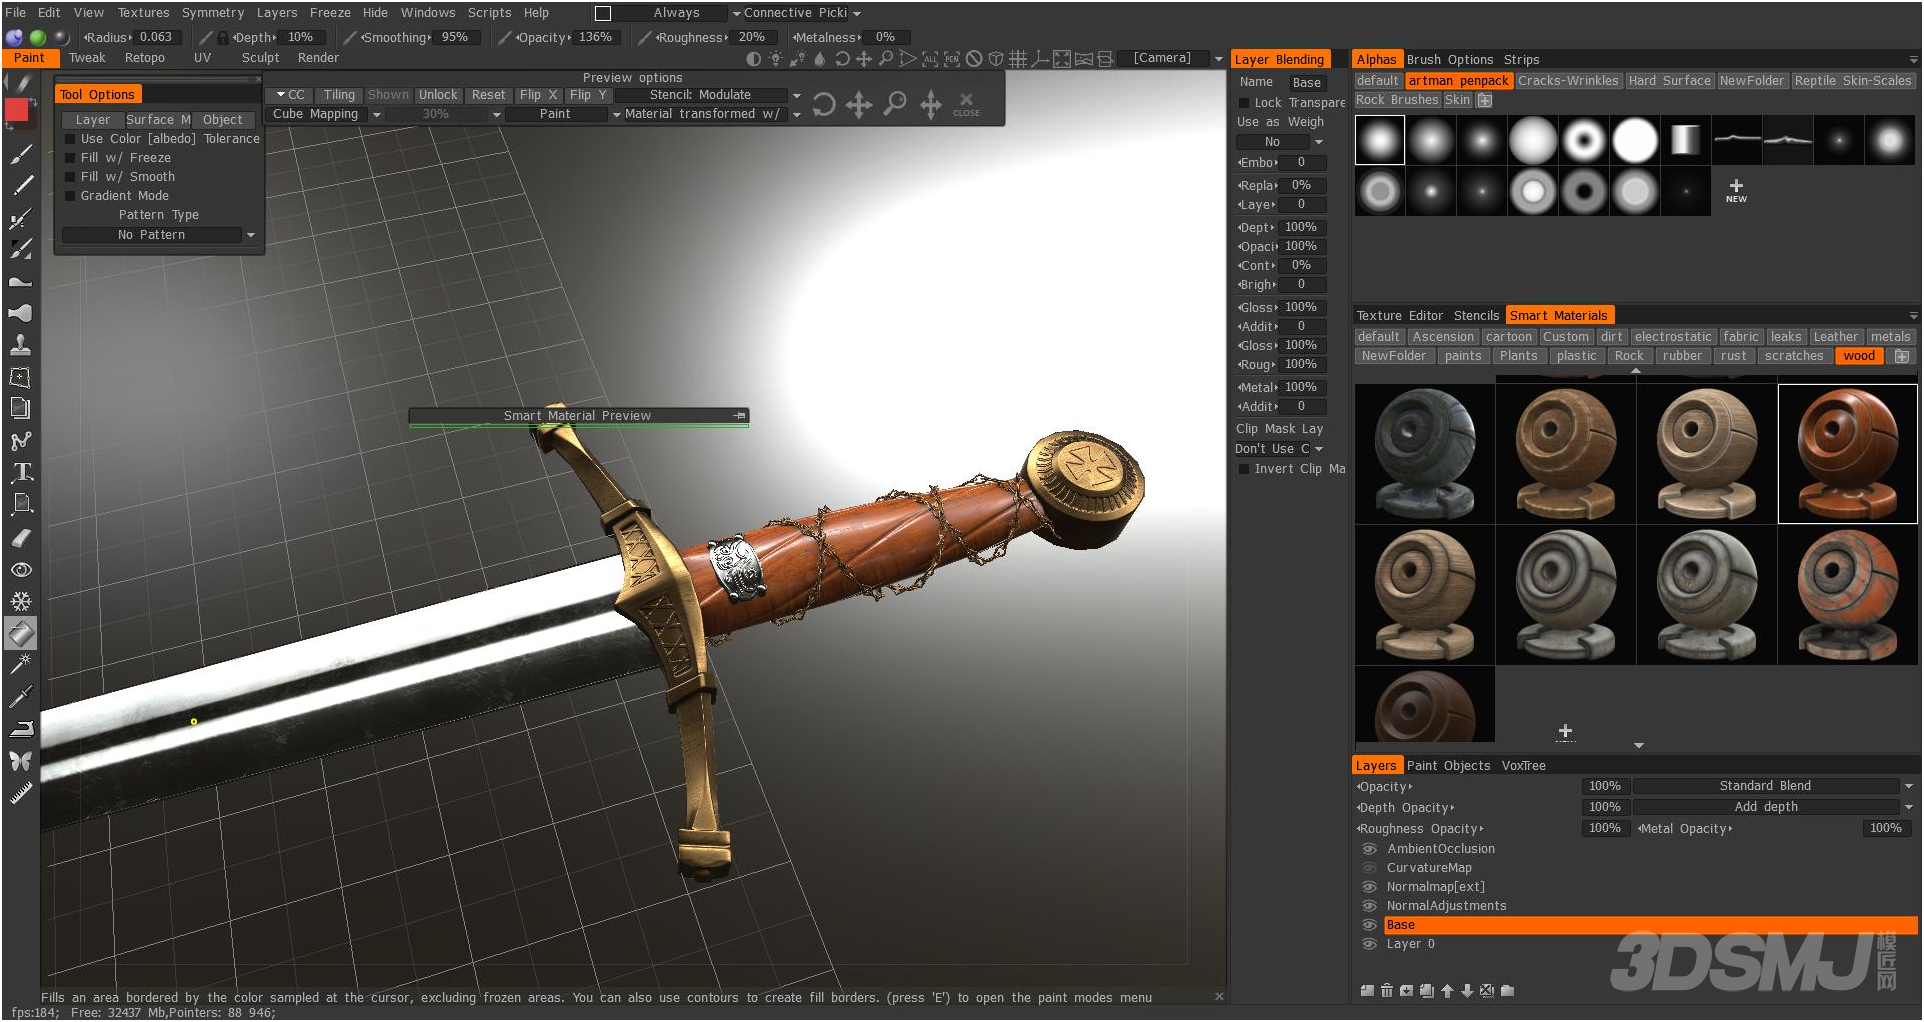Click the axis gizmo icon in viewport toolbar
This screenshot has height=1022, width=1924.
pyautogui.click(x=1040, y=59)
